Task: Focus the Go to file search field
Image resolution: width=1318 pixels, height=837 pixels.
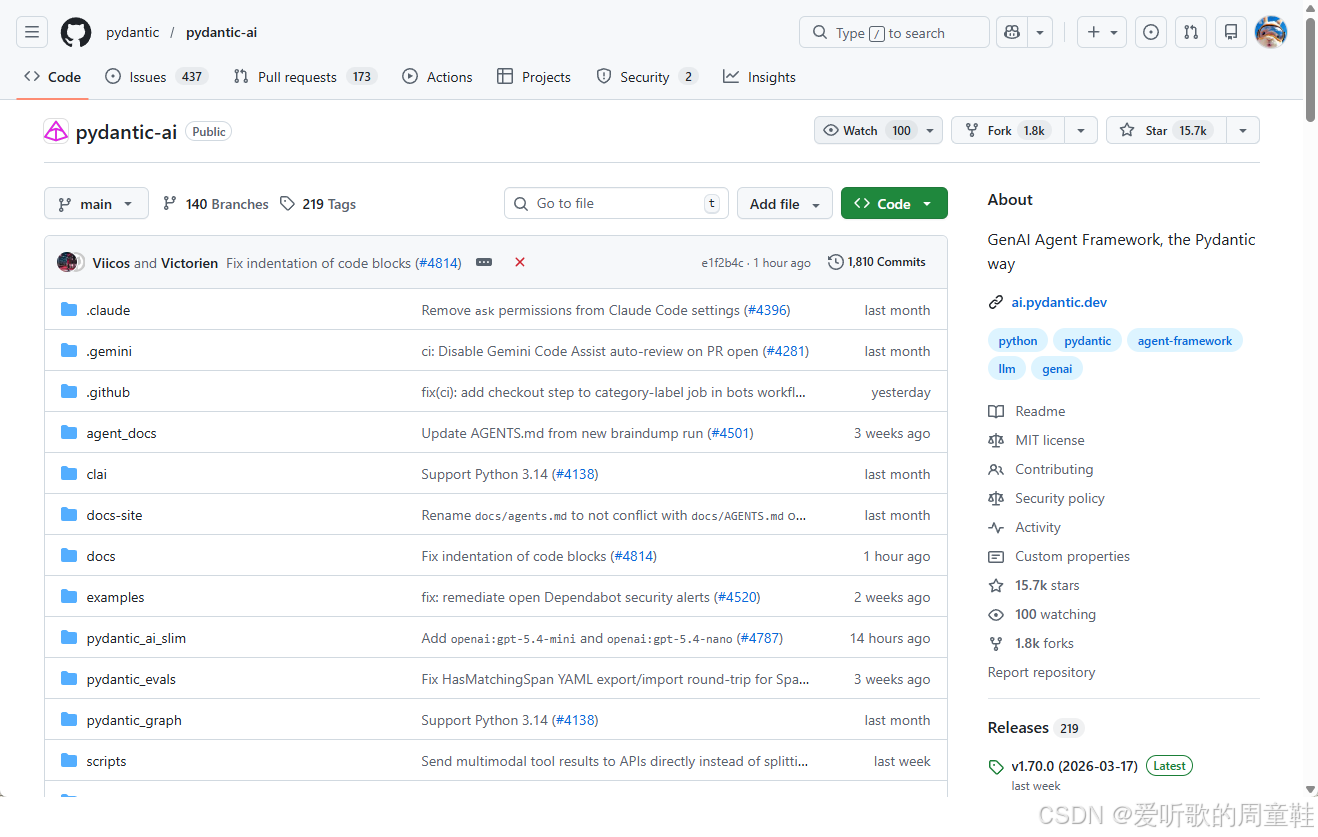Action: (616, 203)
